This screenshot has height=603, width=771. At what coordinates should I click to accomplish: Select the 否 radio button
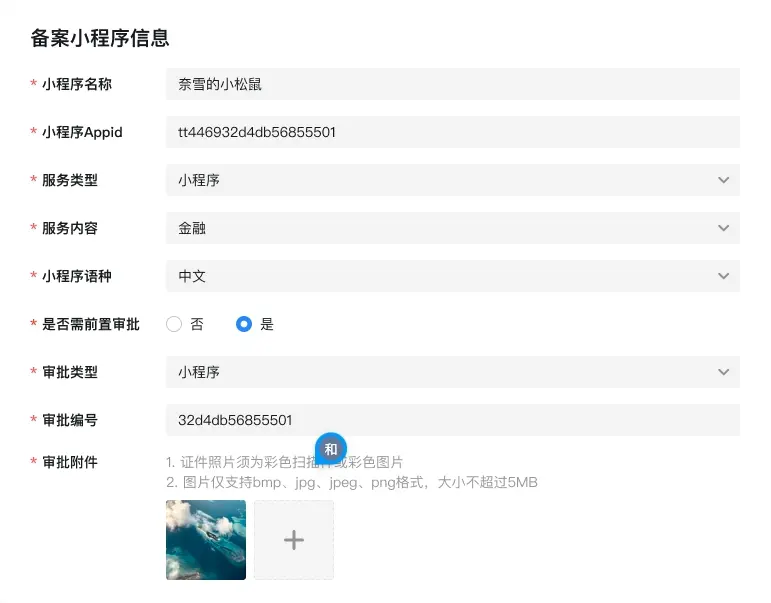tap(174, 324)
